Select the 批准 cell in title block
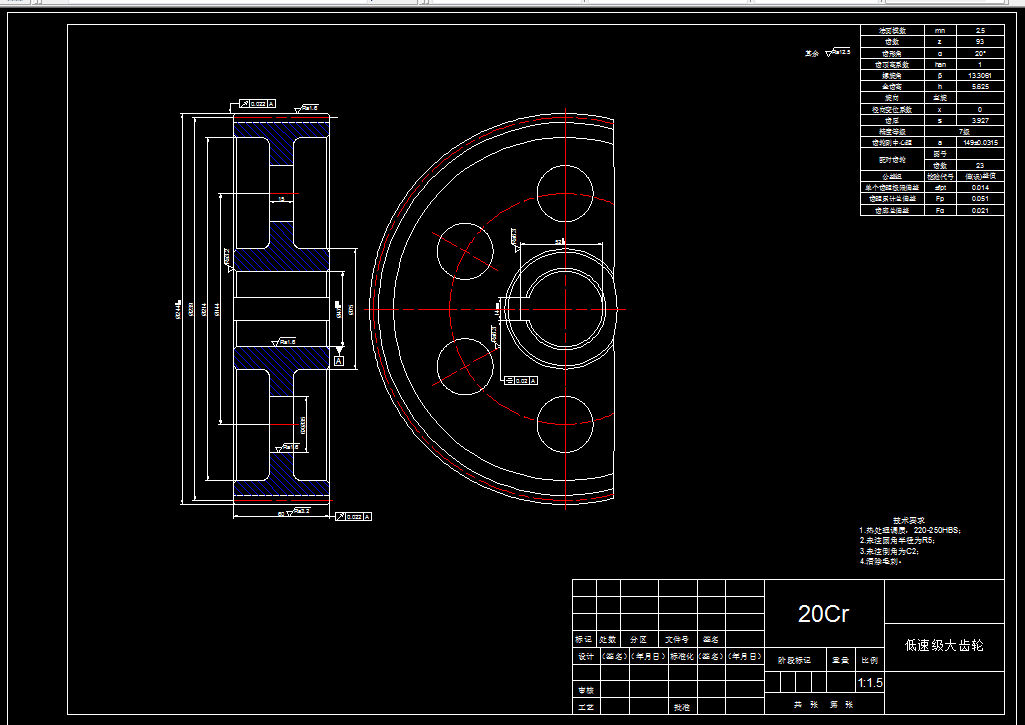This screenshot has height=725, width=1025. click(681, 707)
